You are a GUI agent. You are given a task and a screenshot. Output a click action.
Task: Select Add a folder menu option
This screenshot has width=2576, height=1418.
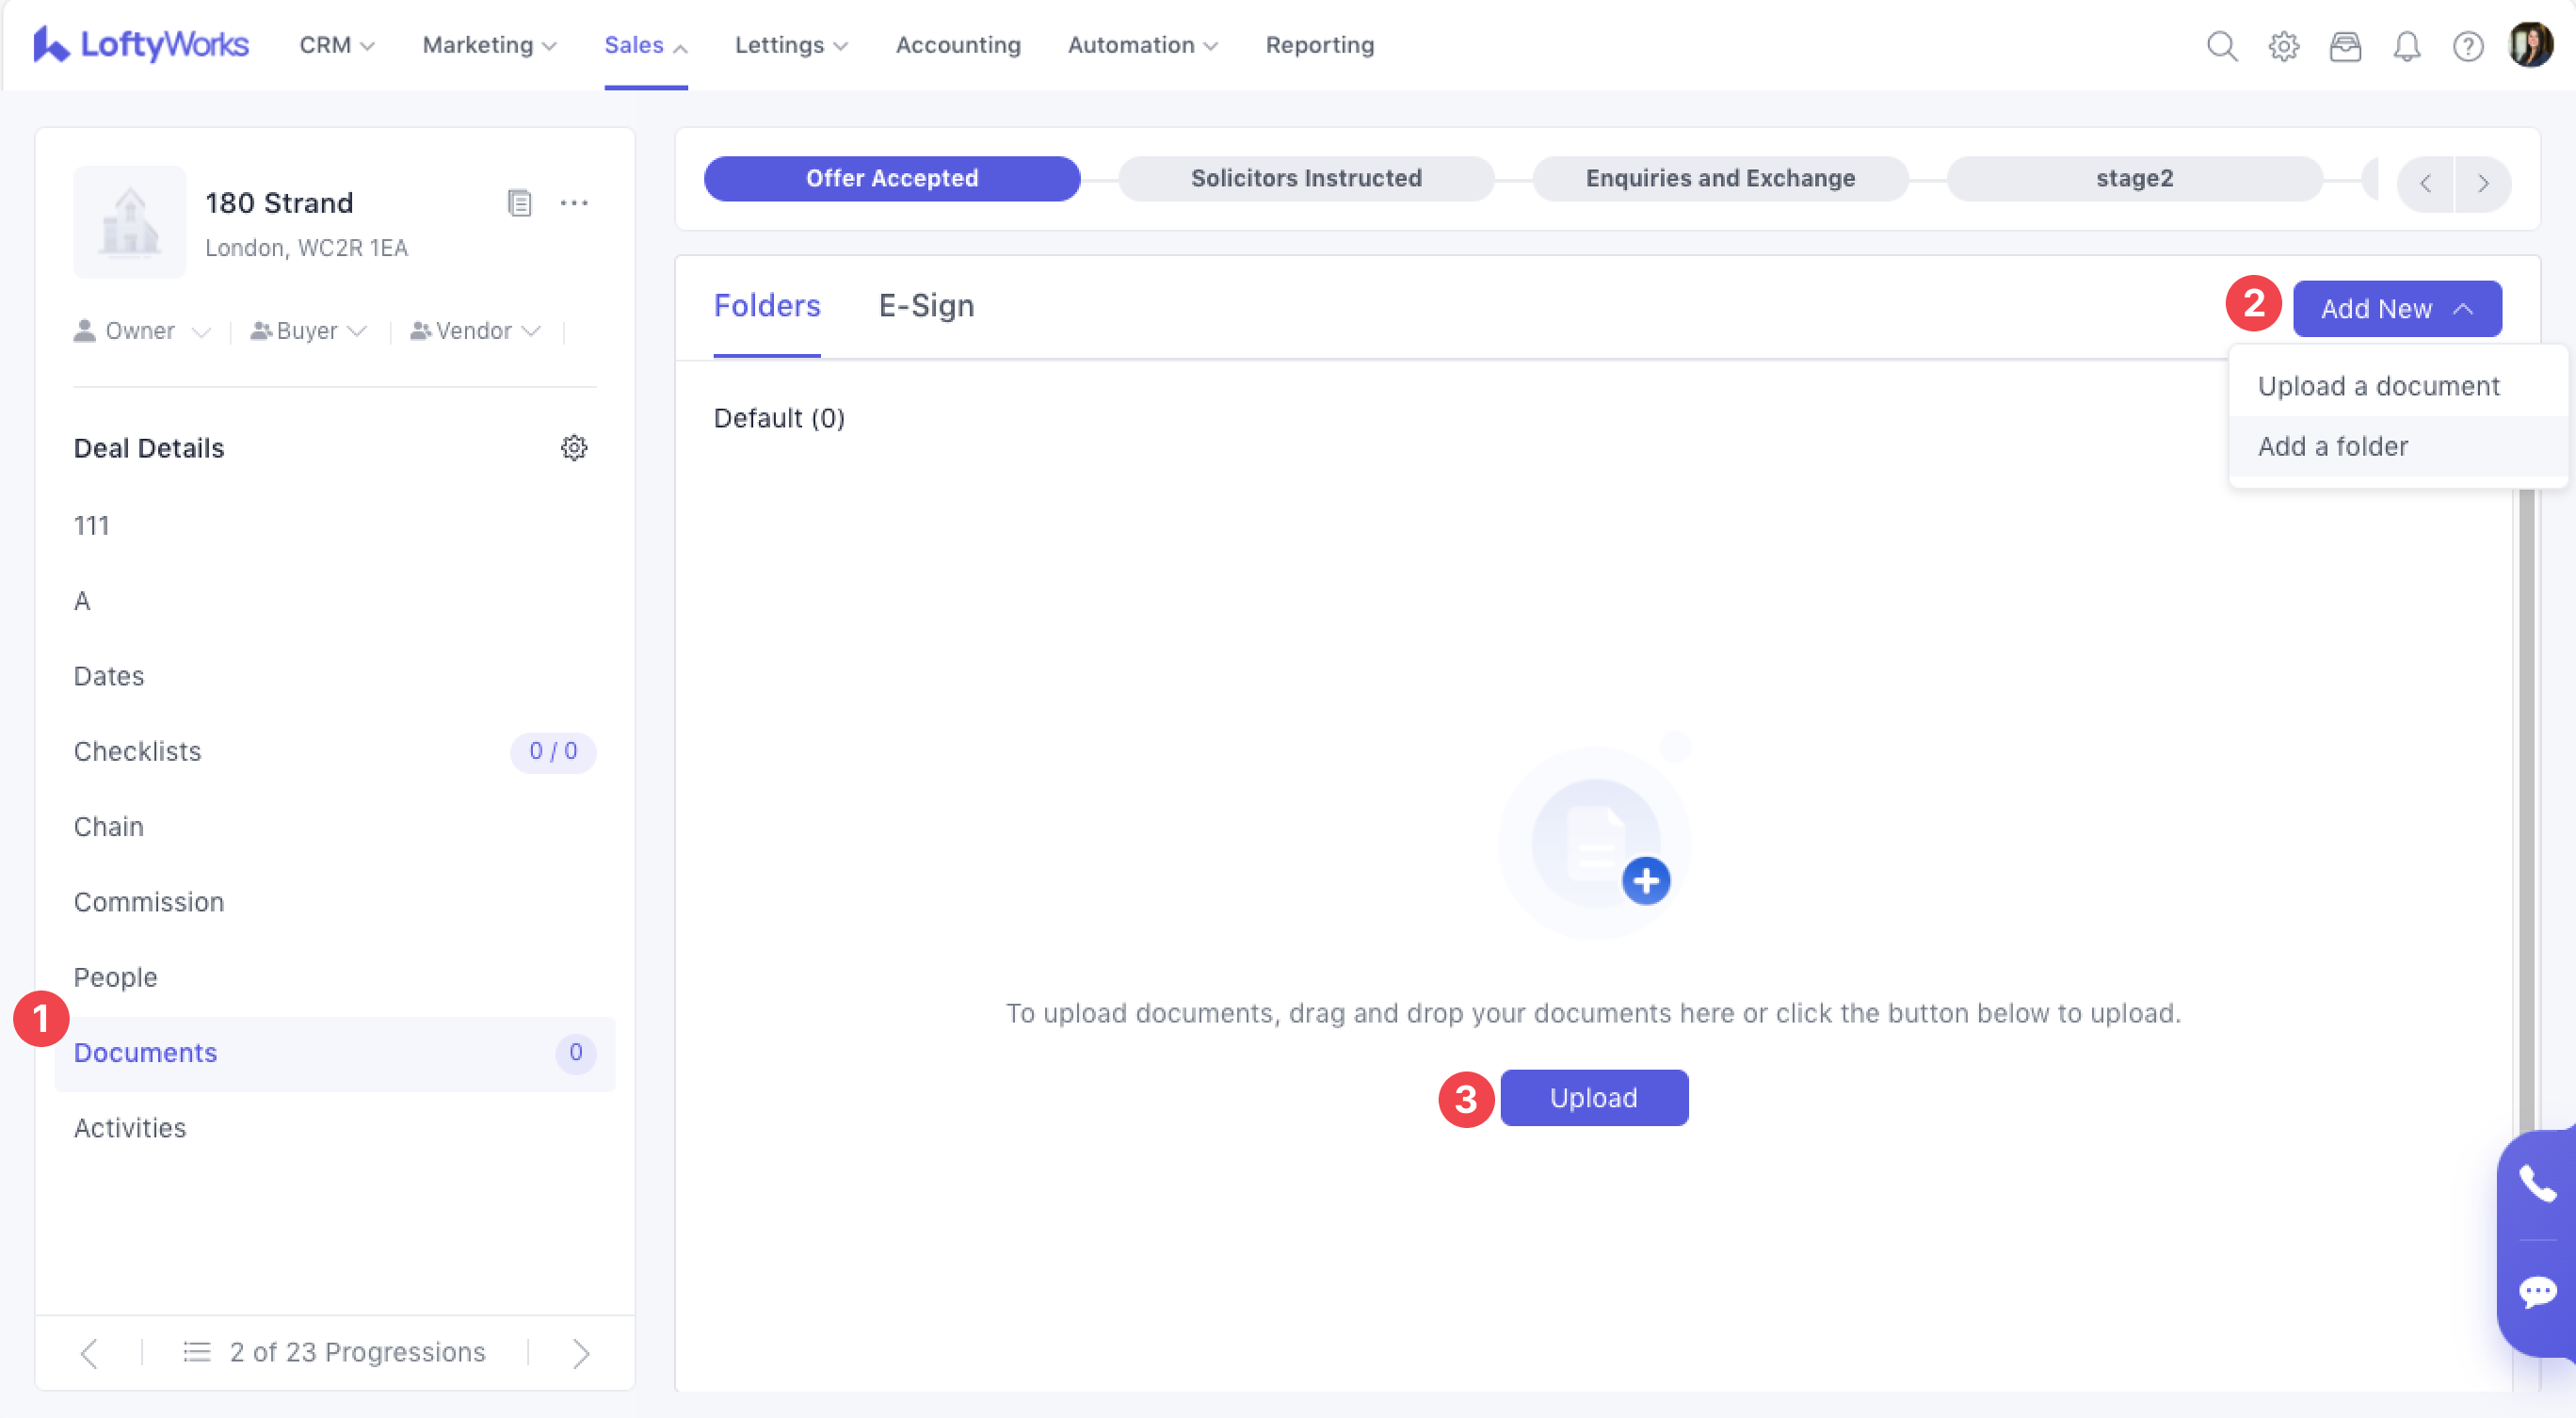(2332, 446)
